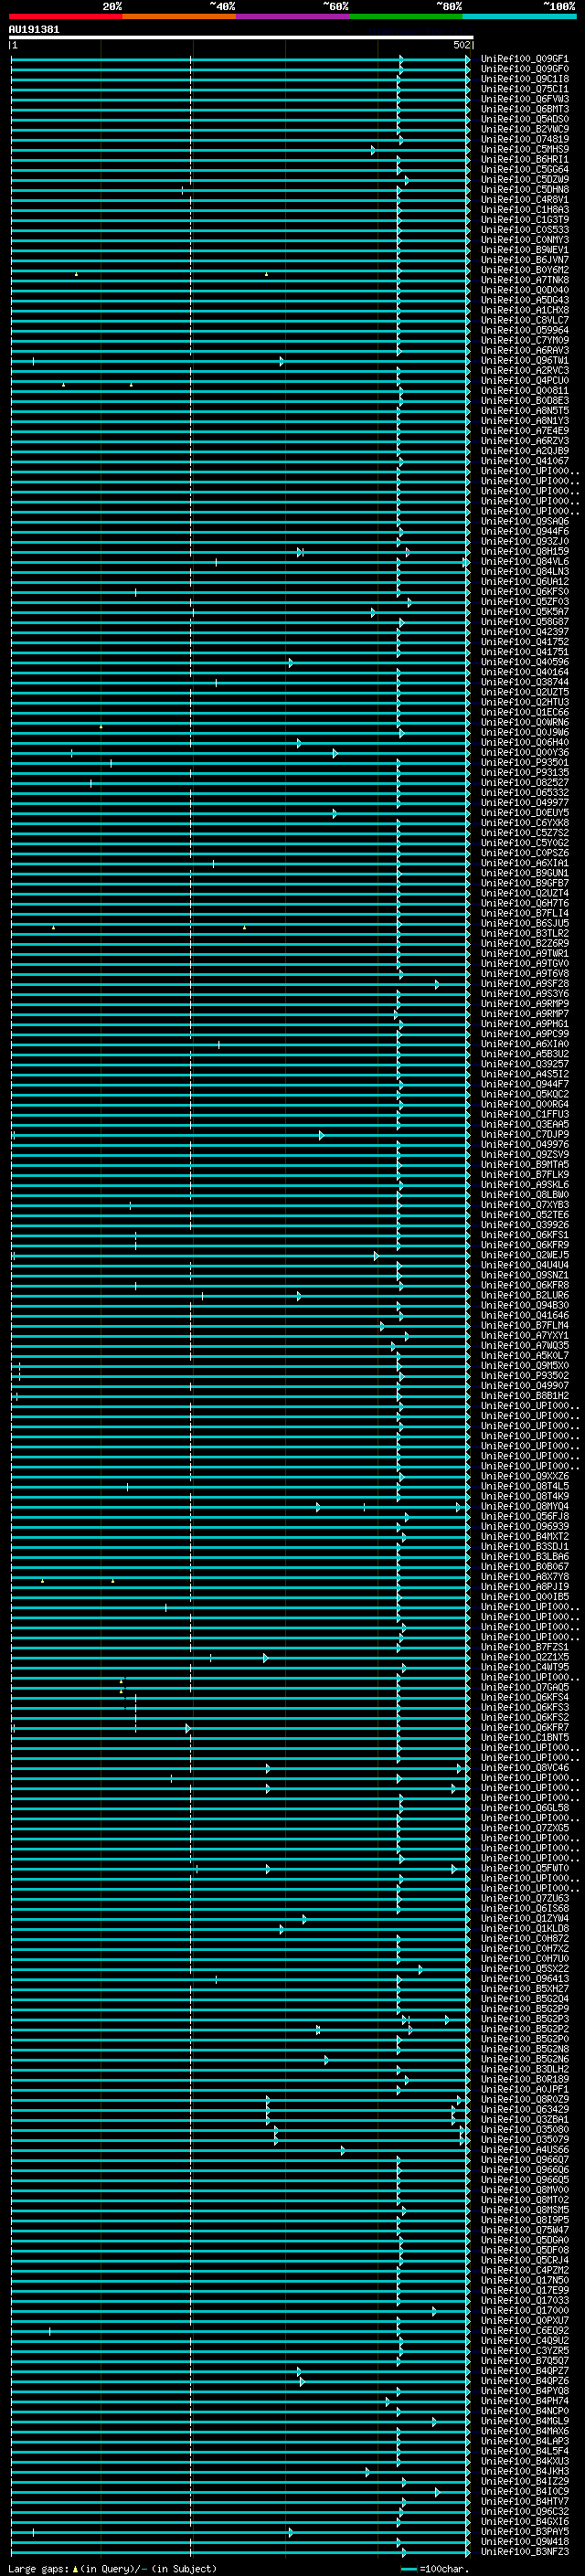Click hit label UniRef100_Q4PCU0
585x2576 pixels.
pyautogui.click(x=525, y=381)
